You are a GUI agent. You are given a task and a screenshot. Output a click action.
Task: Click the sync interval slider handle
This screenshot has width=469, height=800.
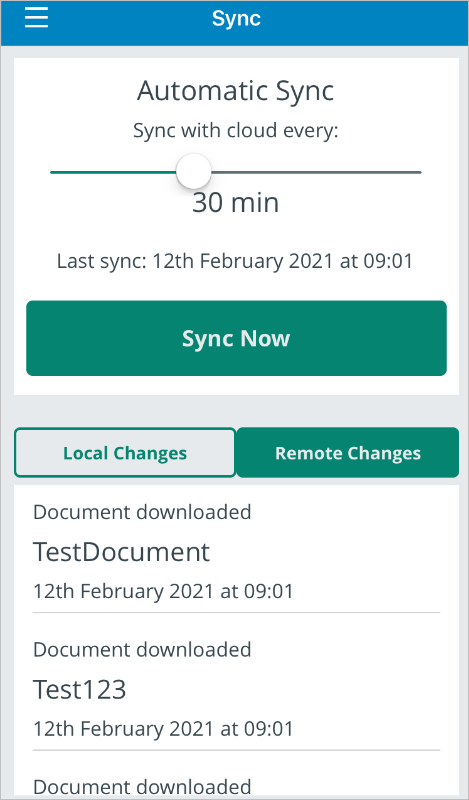coord(193,172)
